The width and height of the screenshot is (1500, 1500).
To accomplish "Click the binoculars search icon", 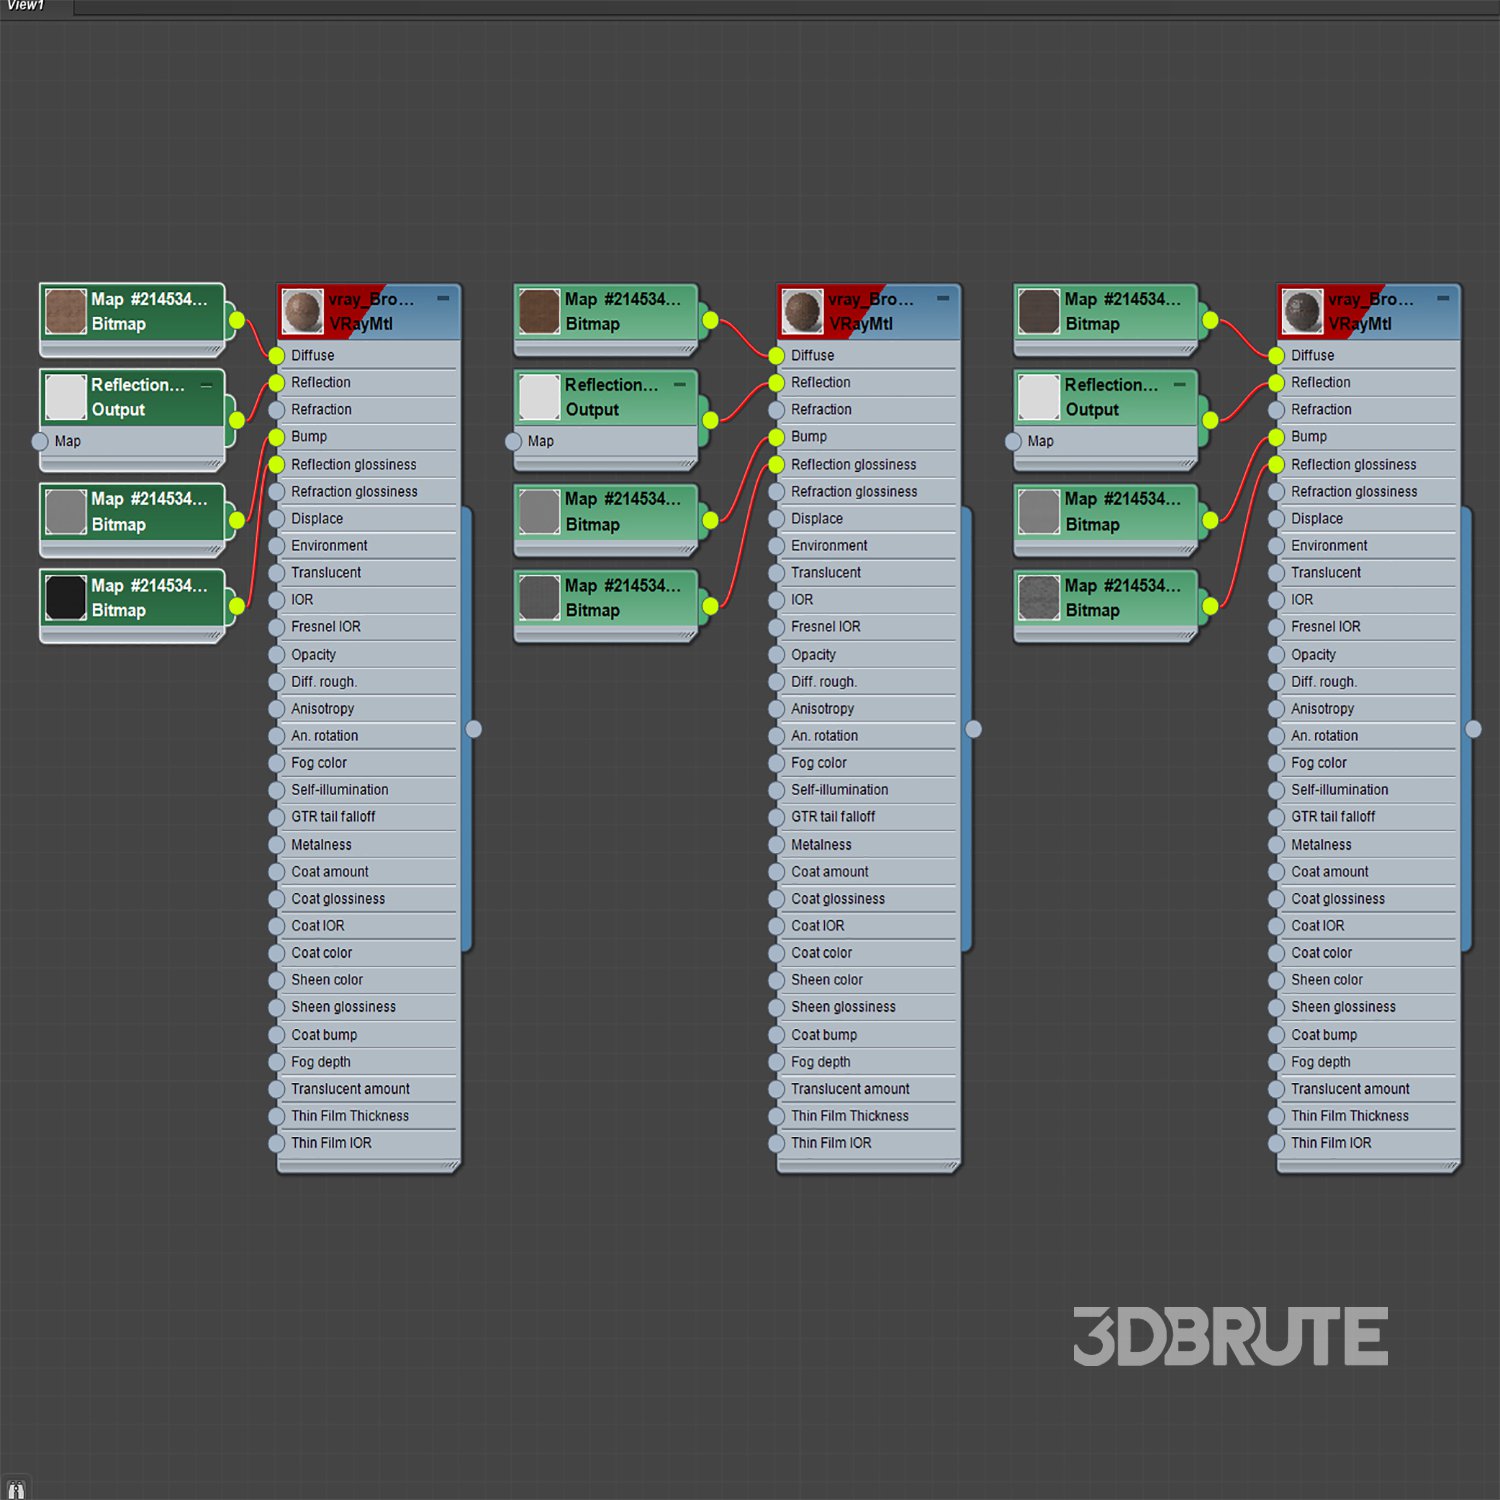I will 16,1489.
